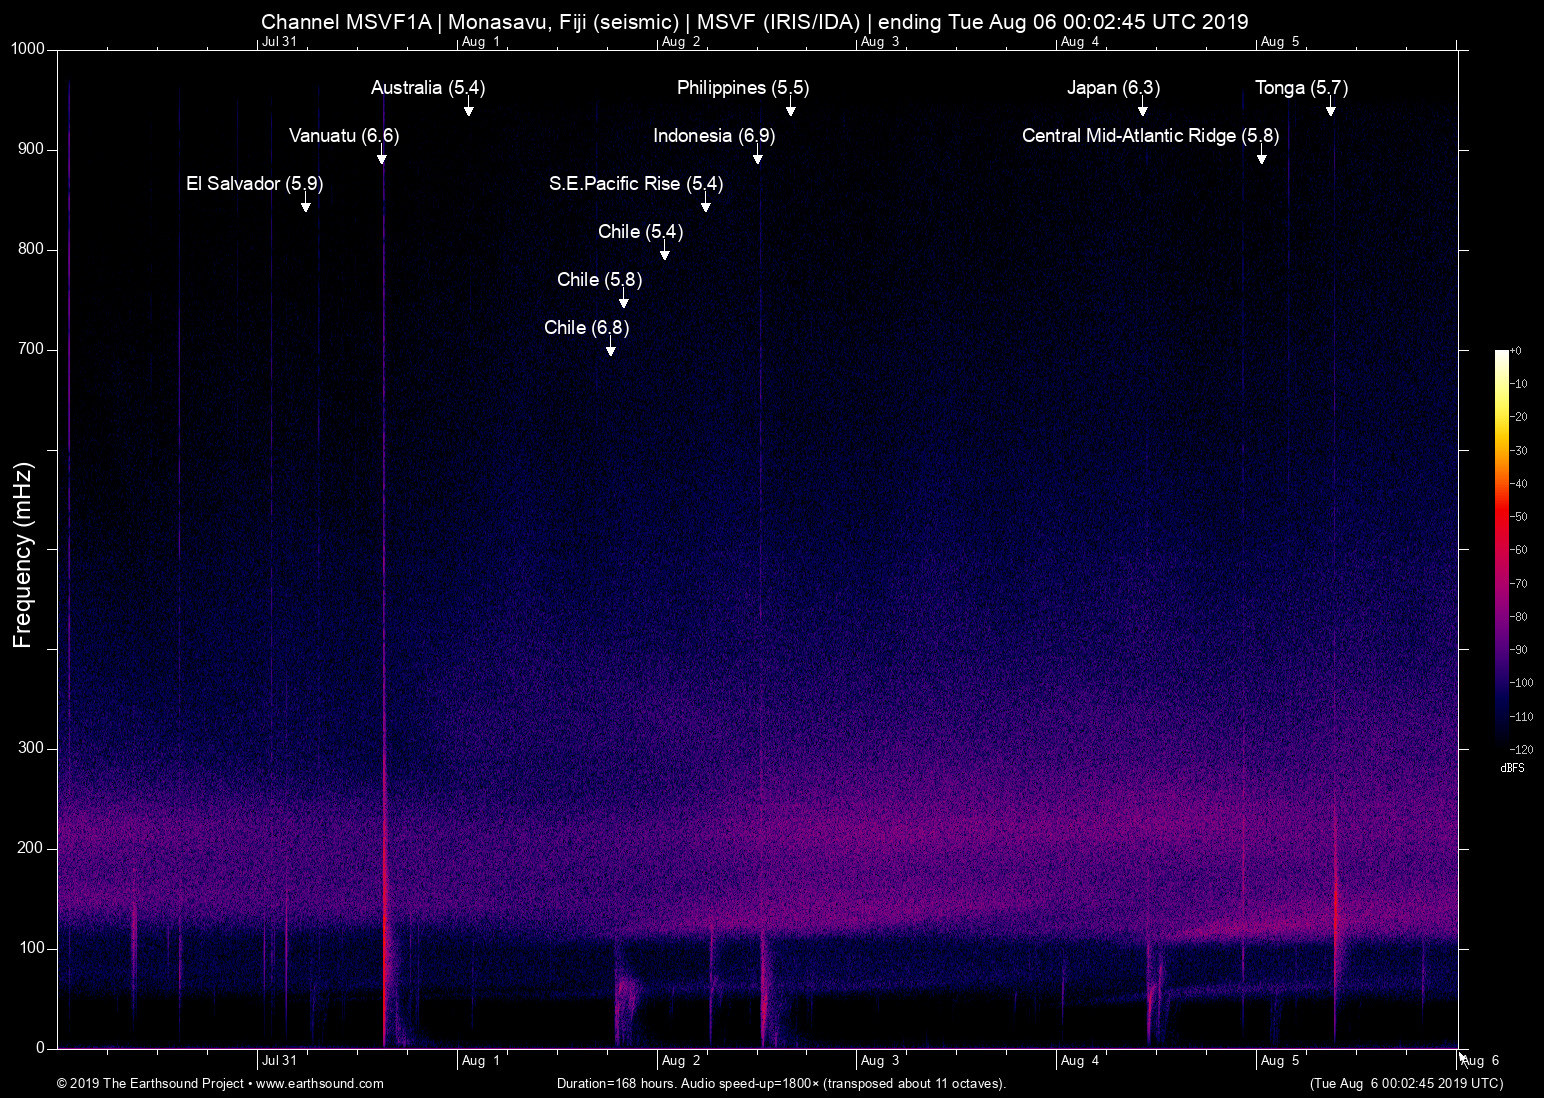Image resolution: width=1544 pixels, height=1098 pixels.
Task: Click the Jul 31 axis label
Action: tap(281, 1060)
